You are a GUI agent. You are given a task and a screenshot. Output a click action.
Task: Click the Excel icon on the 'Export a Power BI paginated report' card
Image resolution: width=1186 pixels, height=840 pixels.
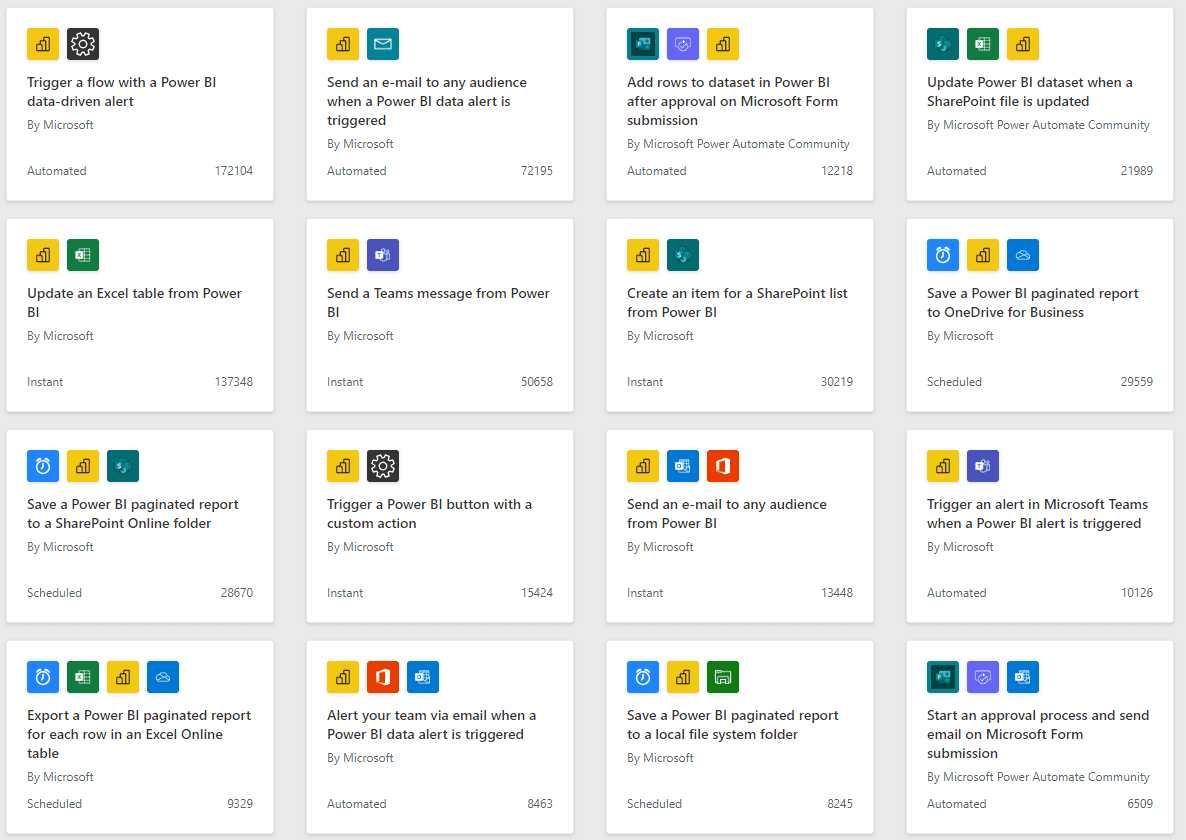[83, 677]
